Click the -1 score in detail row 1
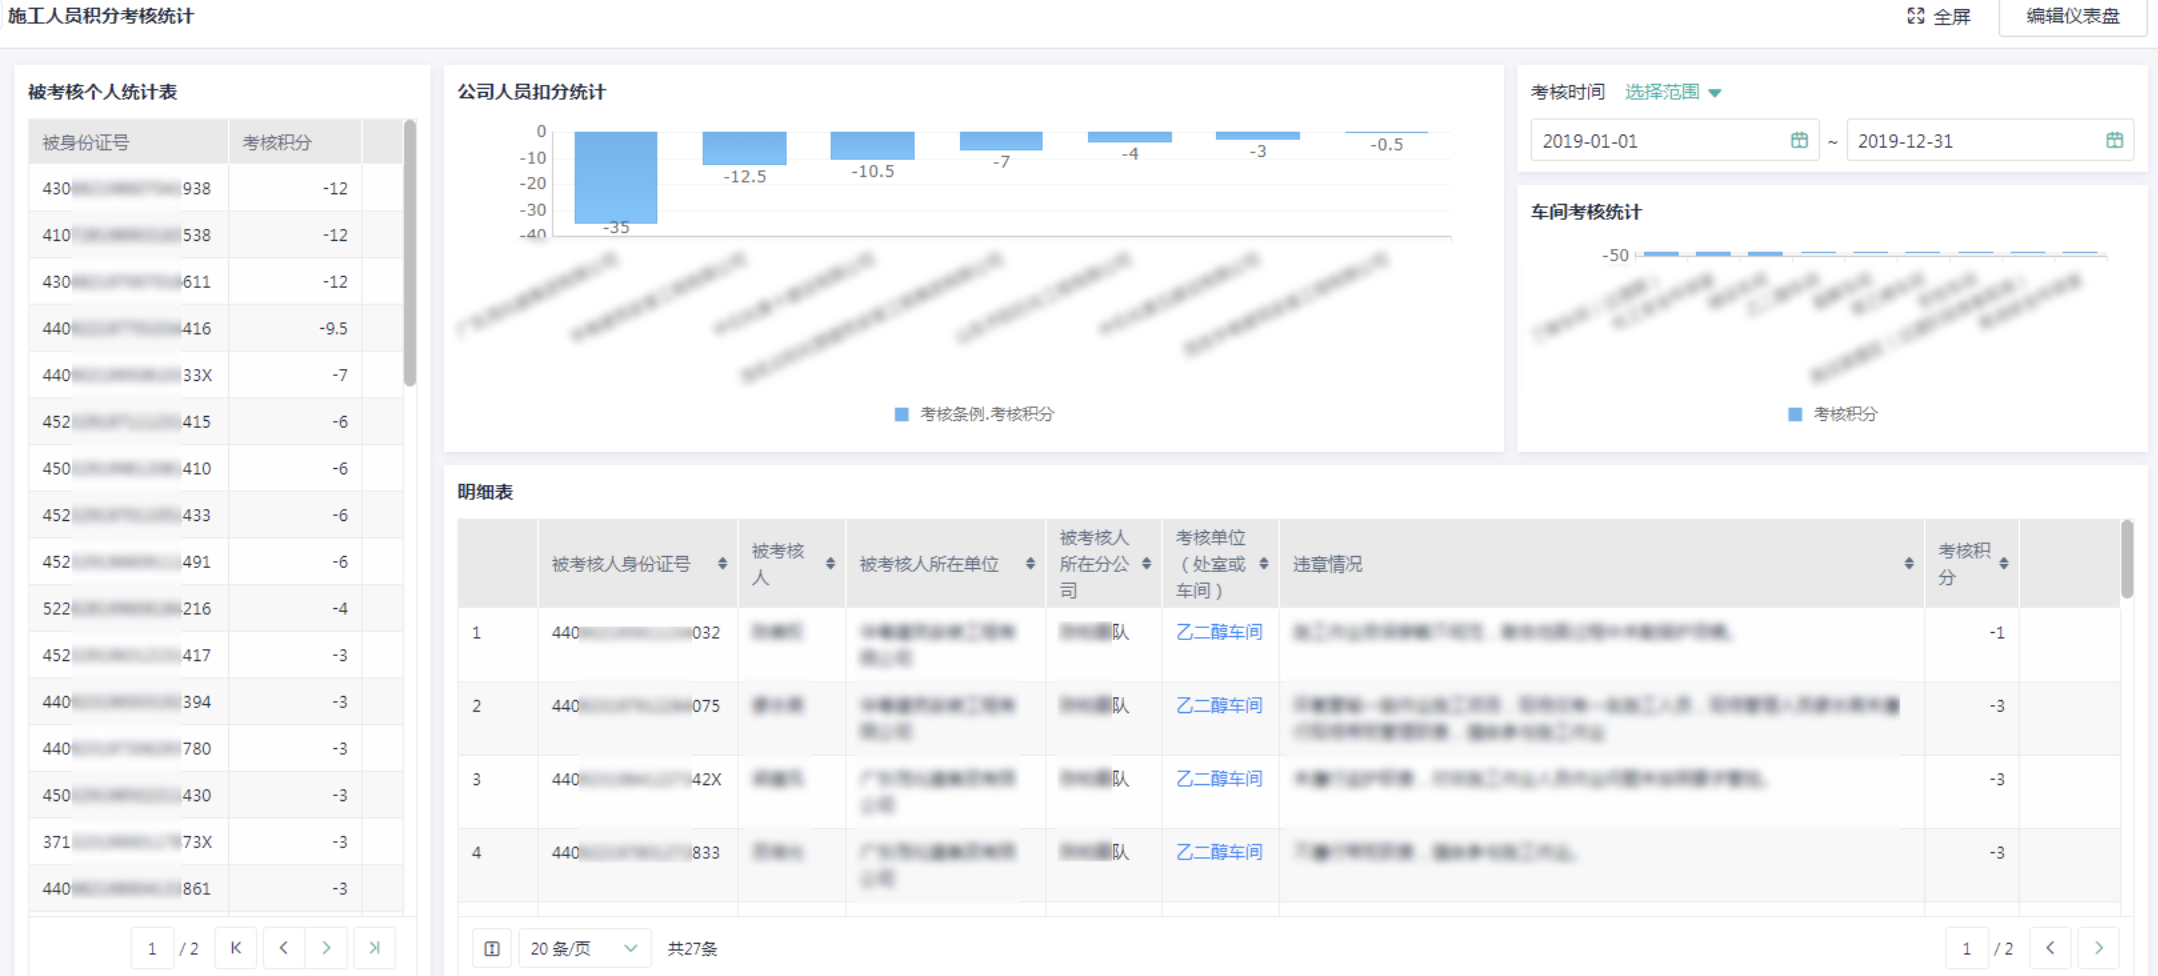The height and width of the screenshot is (976, 2158). click(1996, 632)
